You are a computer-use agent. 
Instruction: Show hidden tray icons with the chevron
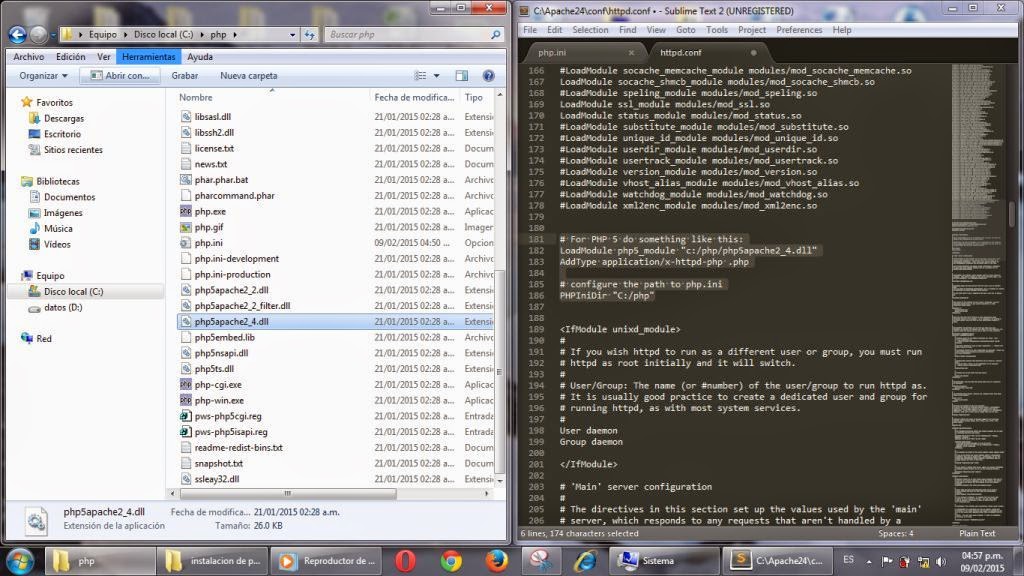868,560
